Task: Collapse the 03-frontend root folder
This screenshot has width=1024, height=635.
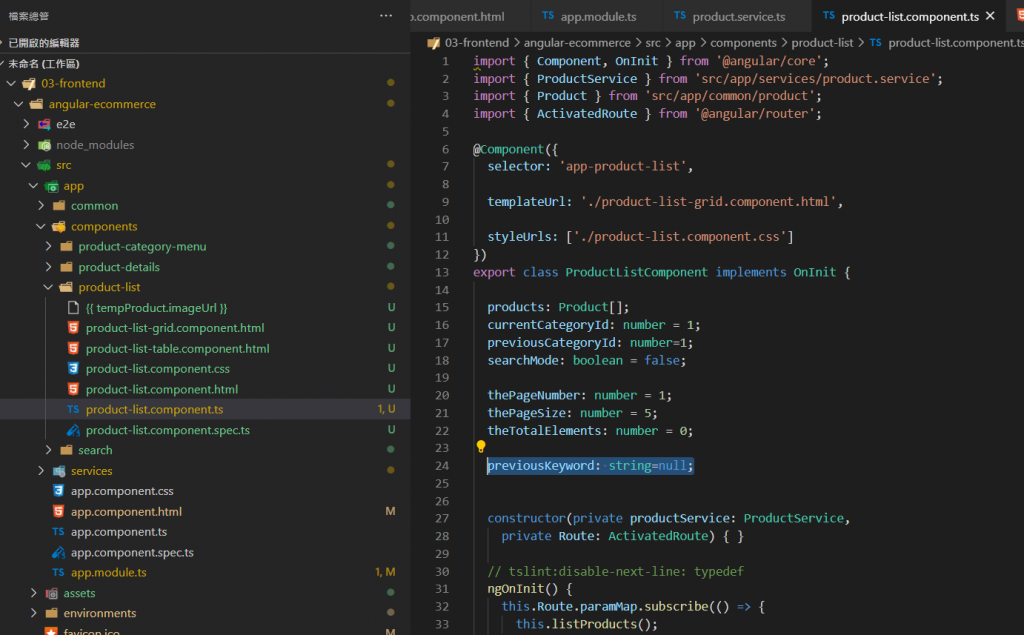Action: [11, 84]
